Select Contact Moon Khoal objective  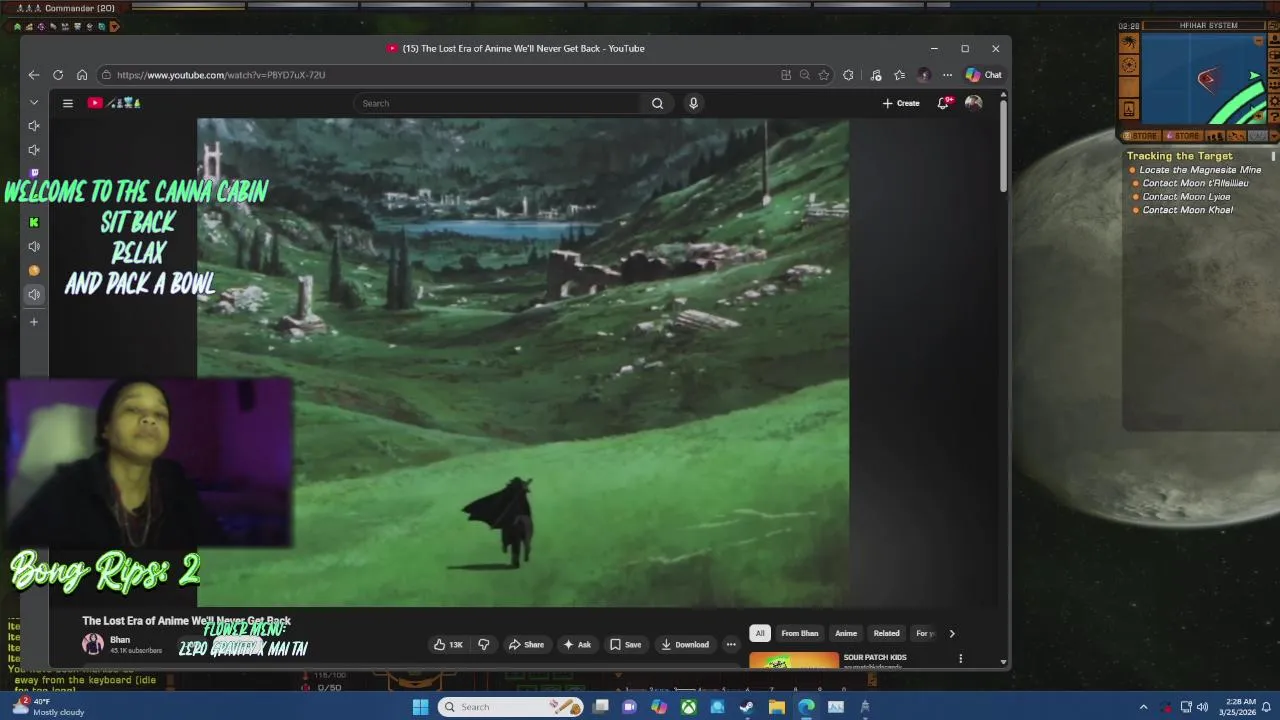pyautogui.click(x=1188, y=210)
